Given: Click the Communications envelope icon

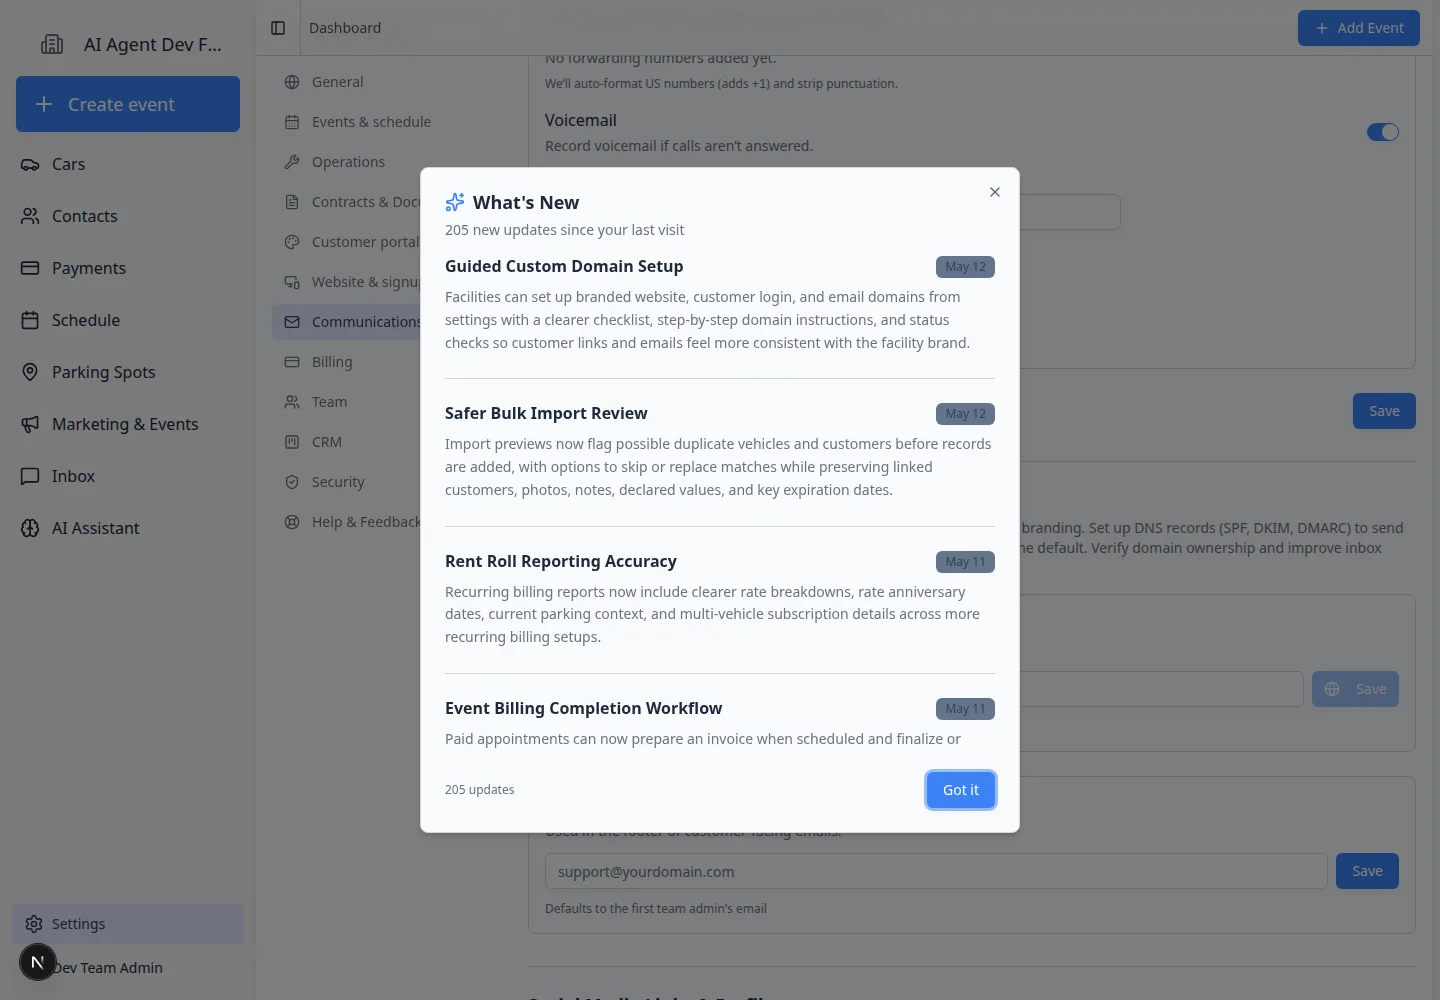Looking at the screenshot, I should pyautogui.click(x=292, y=322).
